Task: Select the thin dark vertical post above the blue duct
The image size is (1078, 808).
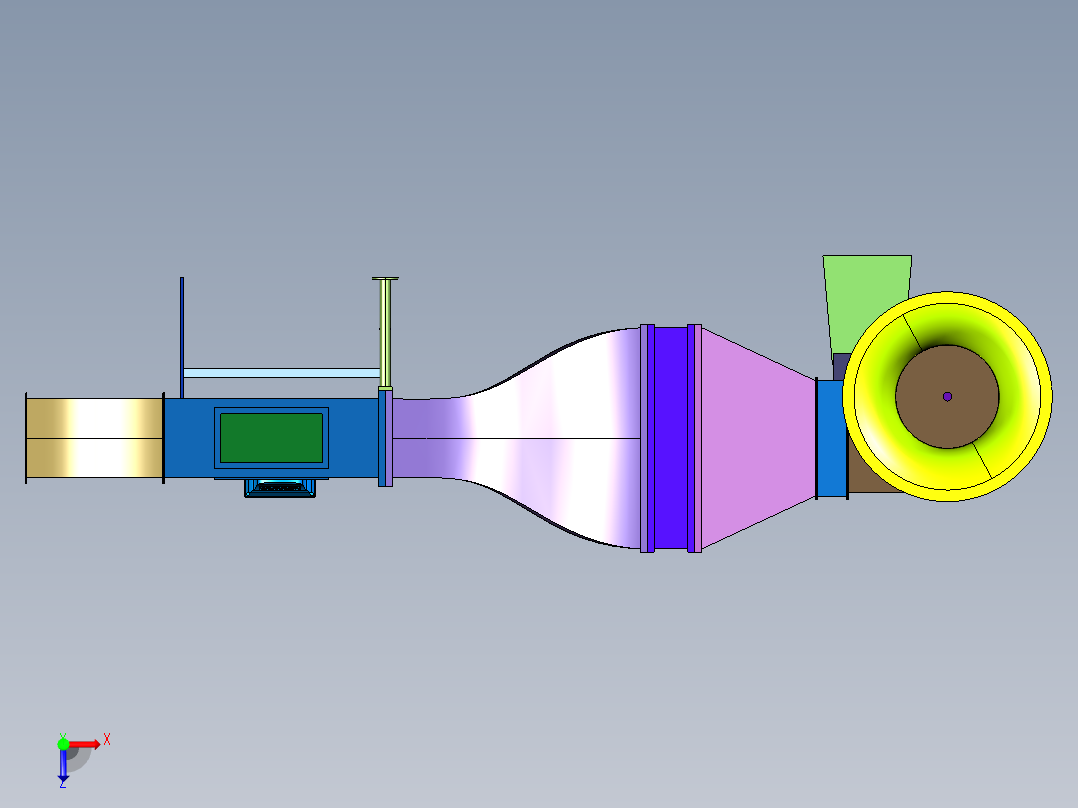Action: (182, 338)
